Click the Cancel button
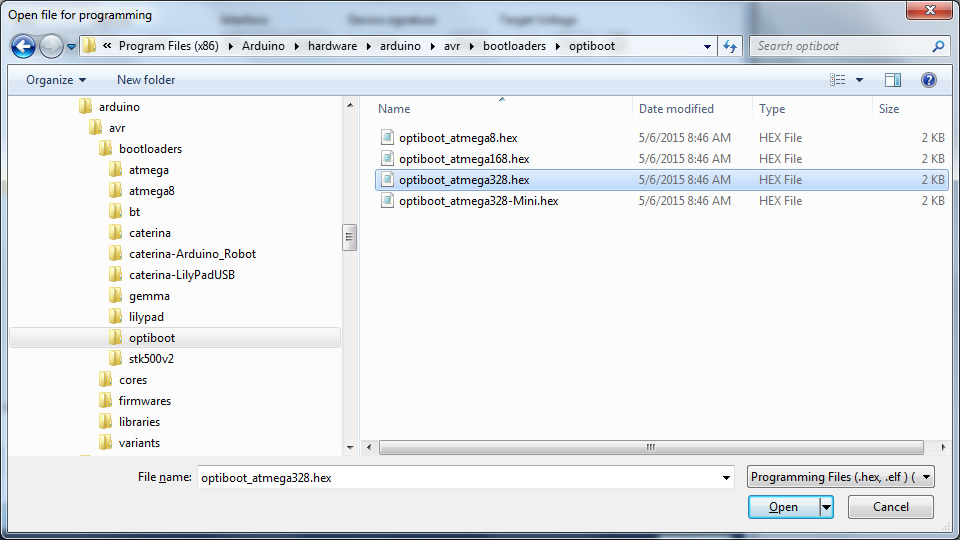960x540 pixels. click(x=890, y=507)
